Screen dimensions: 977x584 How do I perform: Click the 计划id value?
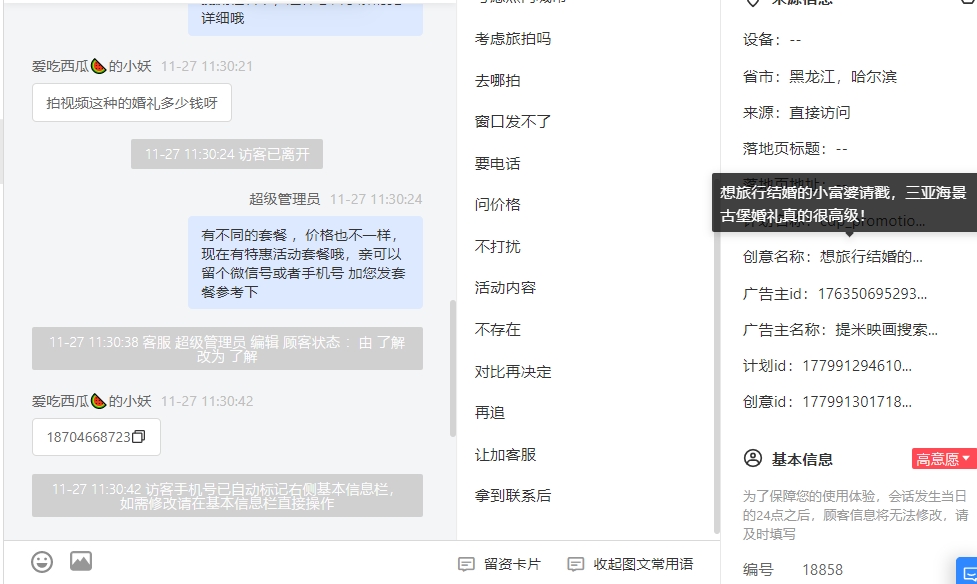click(857, 366)
